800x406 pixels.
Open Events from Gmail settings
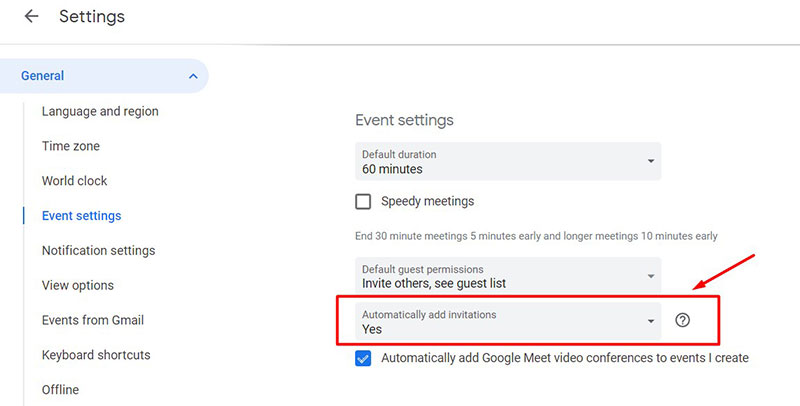click(x=93, y=320)
